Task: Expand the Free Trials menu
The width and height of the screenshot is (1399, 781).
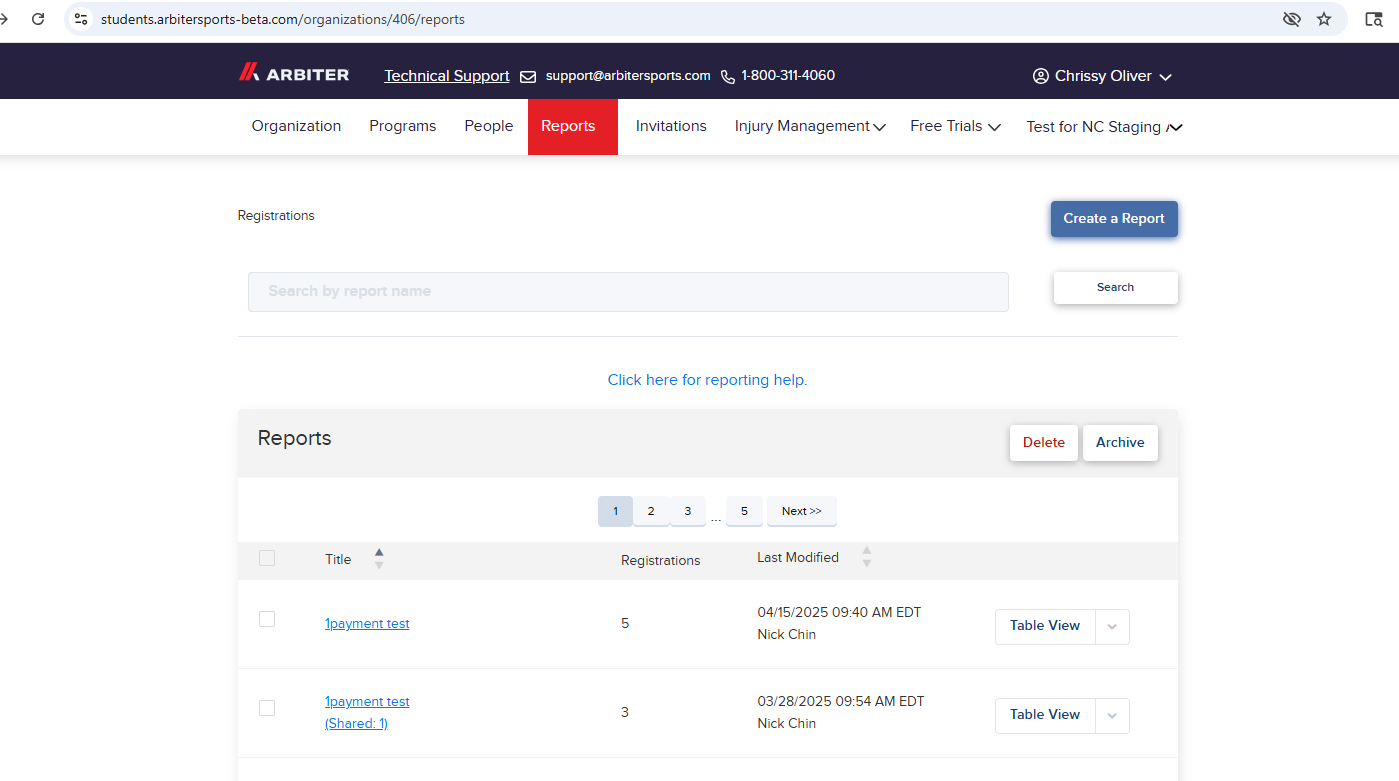Action: pyautogui.click(x=994, y=127)
